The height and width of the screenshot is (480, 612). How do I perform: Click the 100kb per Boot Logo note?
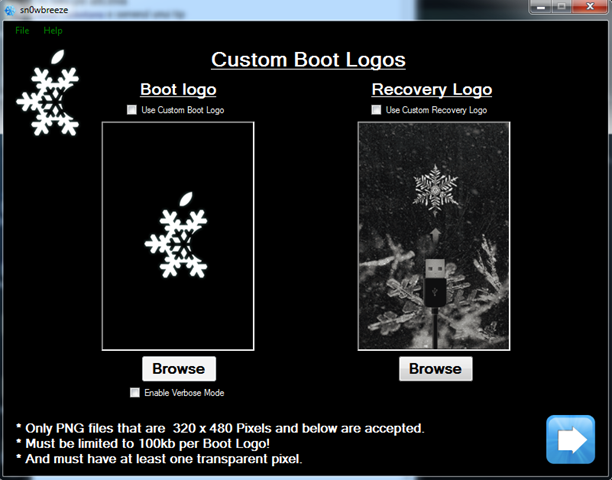(143, 444)
